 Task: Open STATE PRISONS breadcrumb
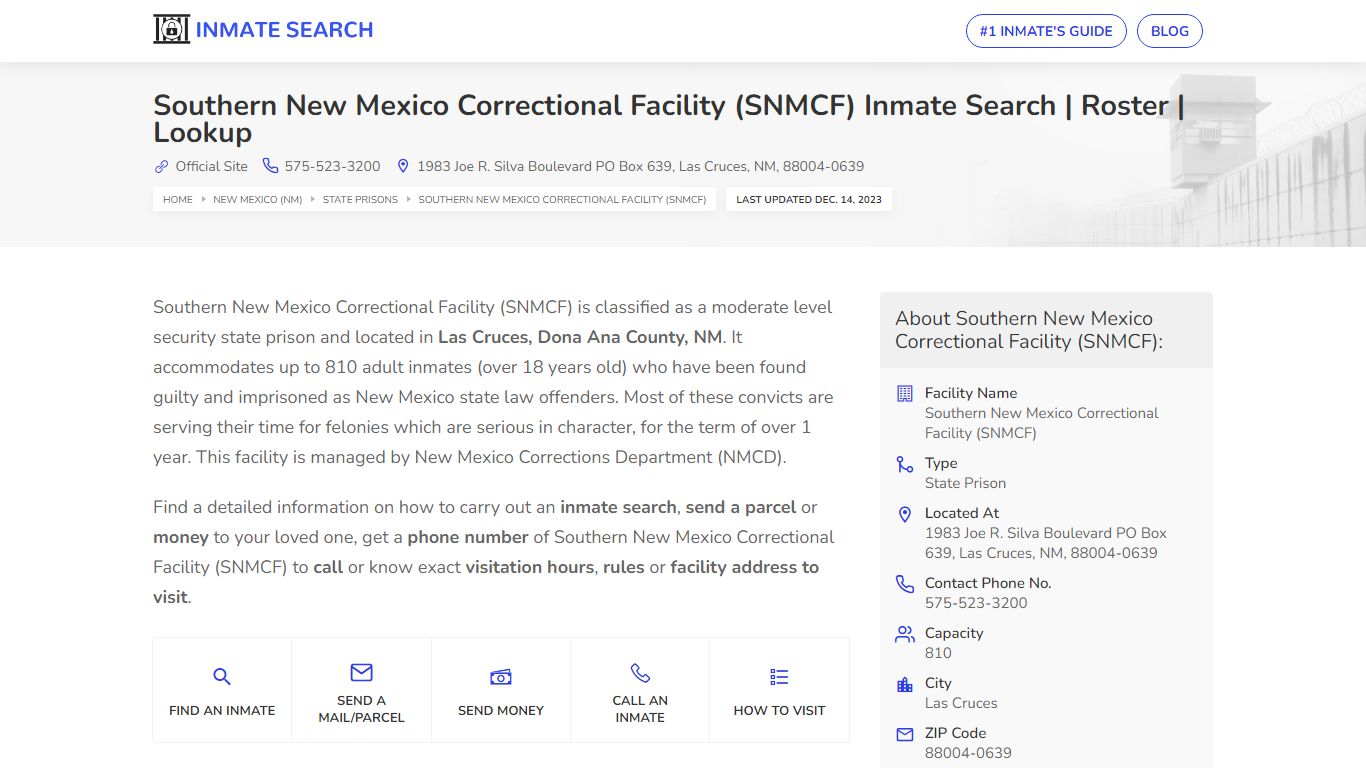(360, 200)
